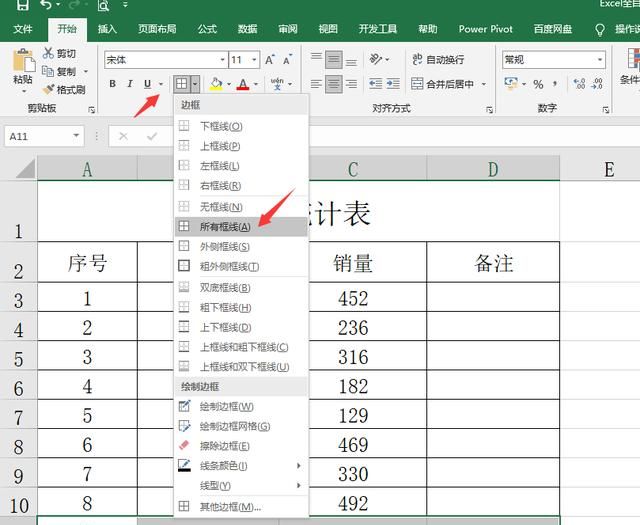Switch to the 数据 ribbon tab
This screenshot has height=525, width=640.
coord(247,29)
